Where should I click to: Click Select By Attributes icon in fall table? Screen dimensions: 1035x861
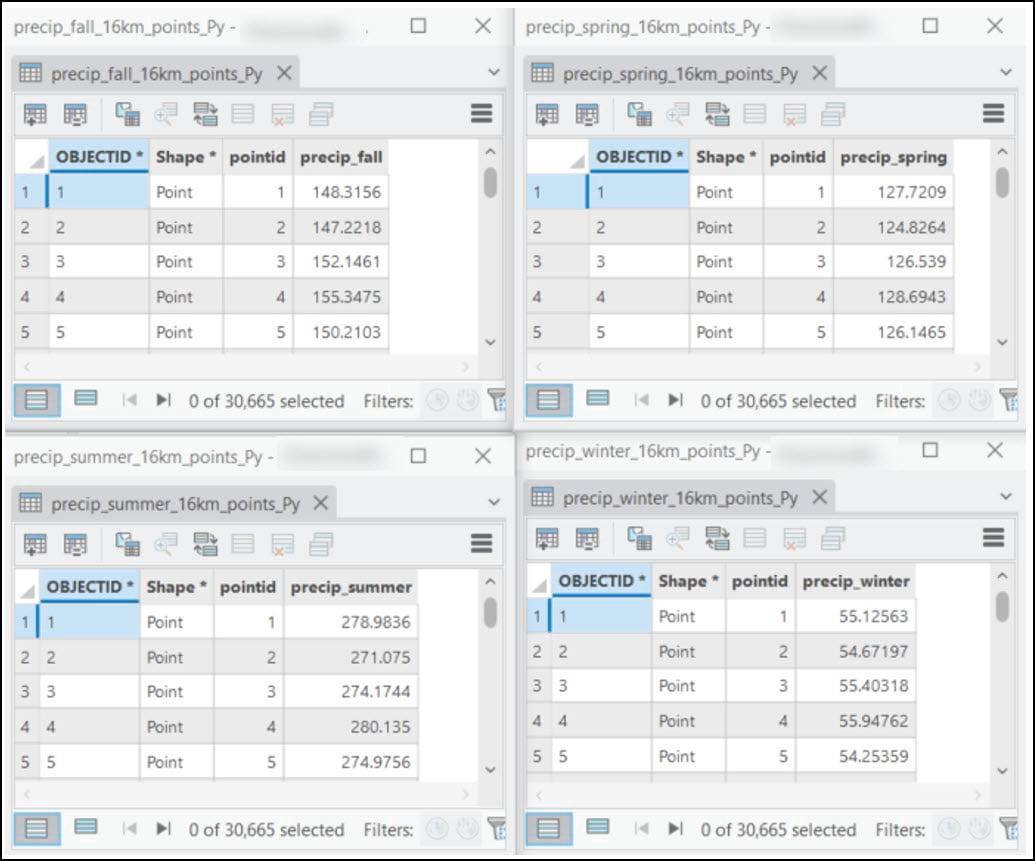coord(127,114)
